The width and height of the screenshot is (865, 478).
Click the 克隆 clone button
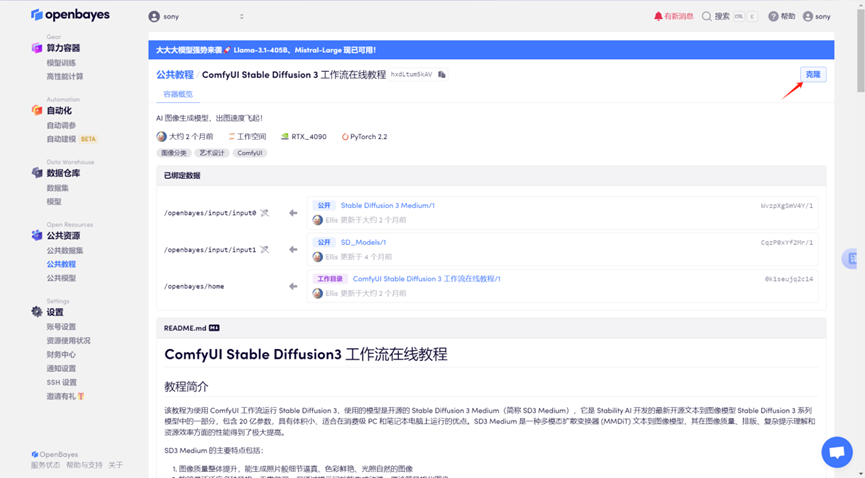[813, 74]
